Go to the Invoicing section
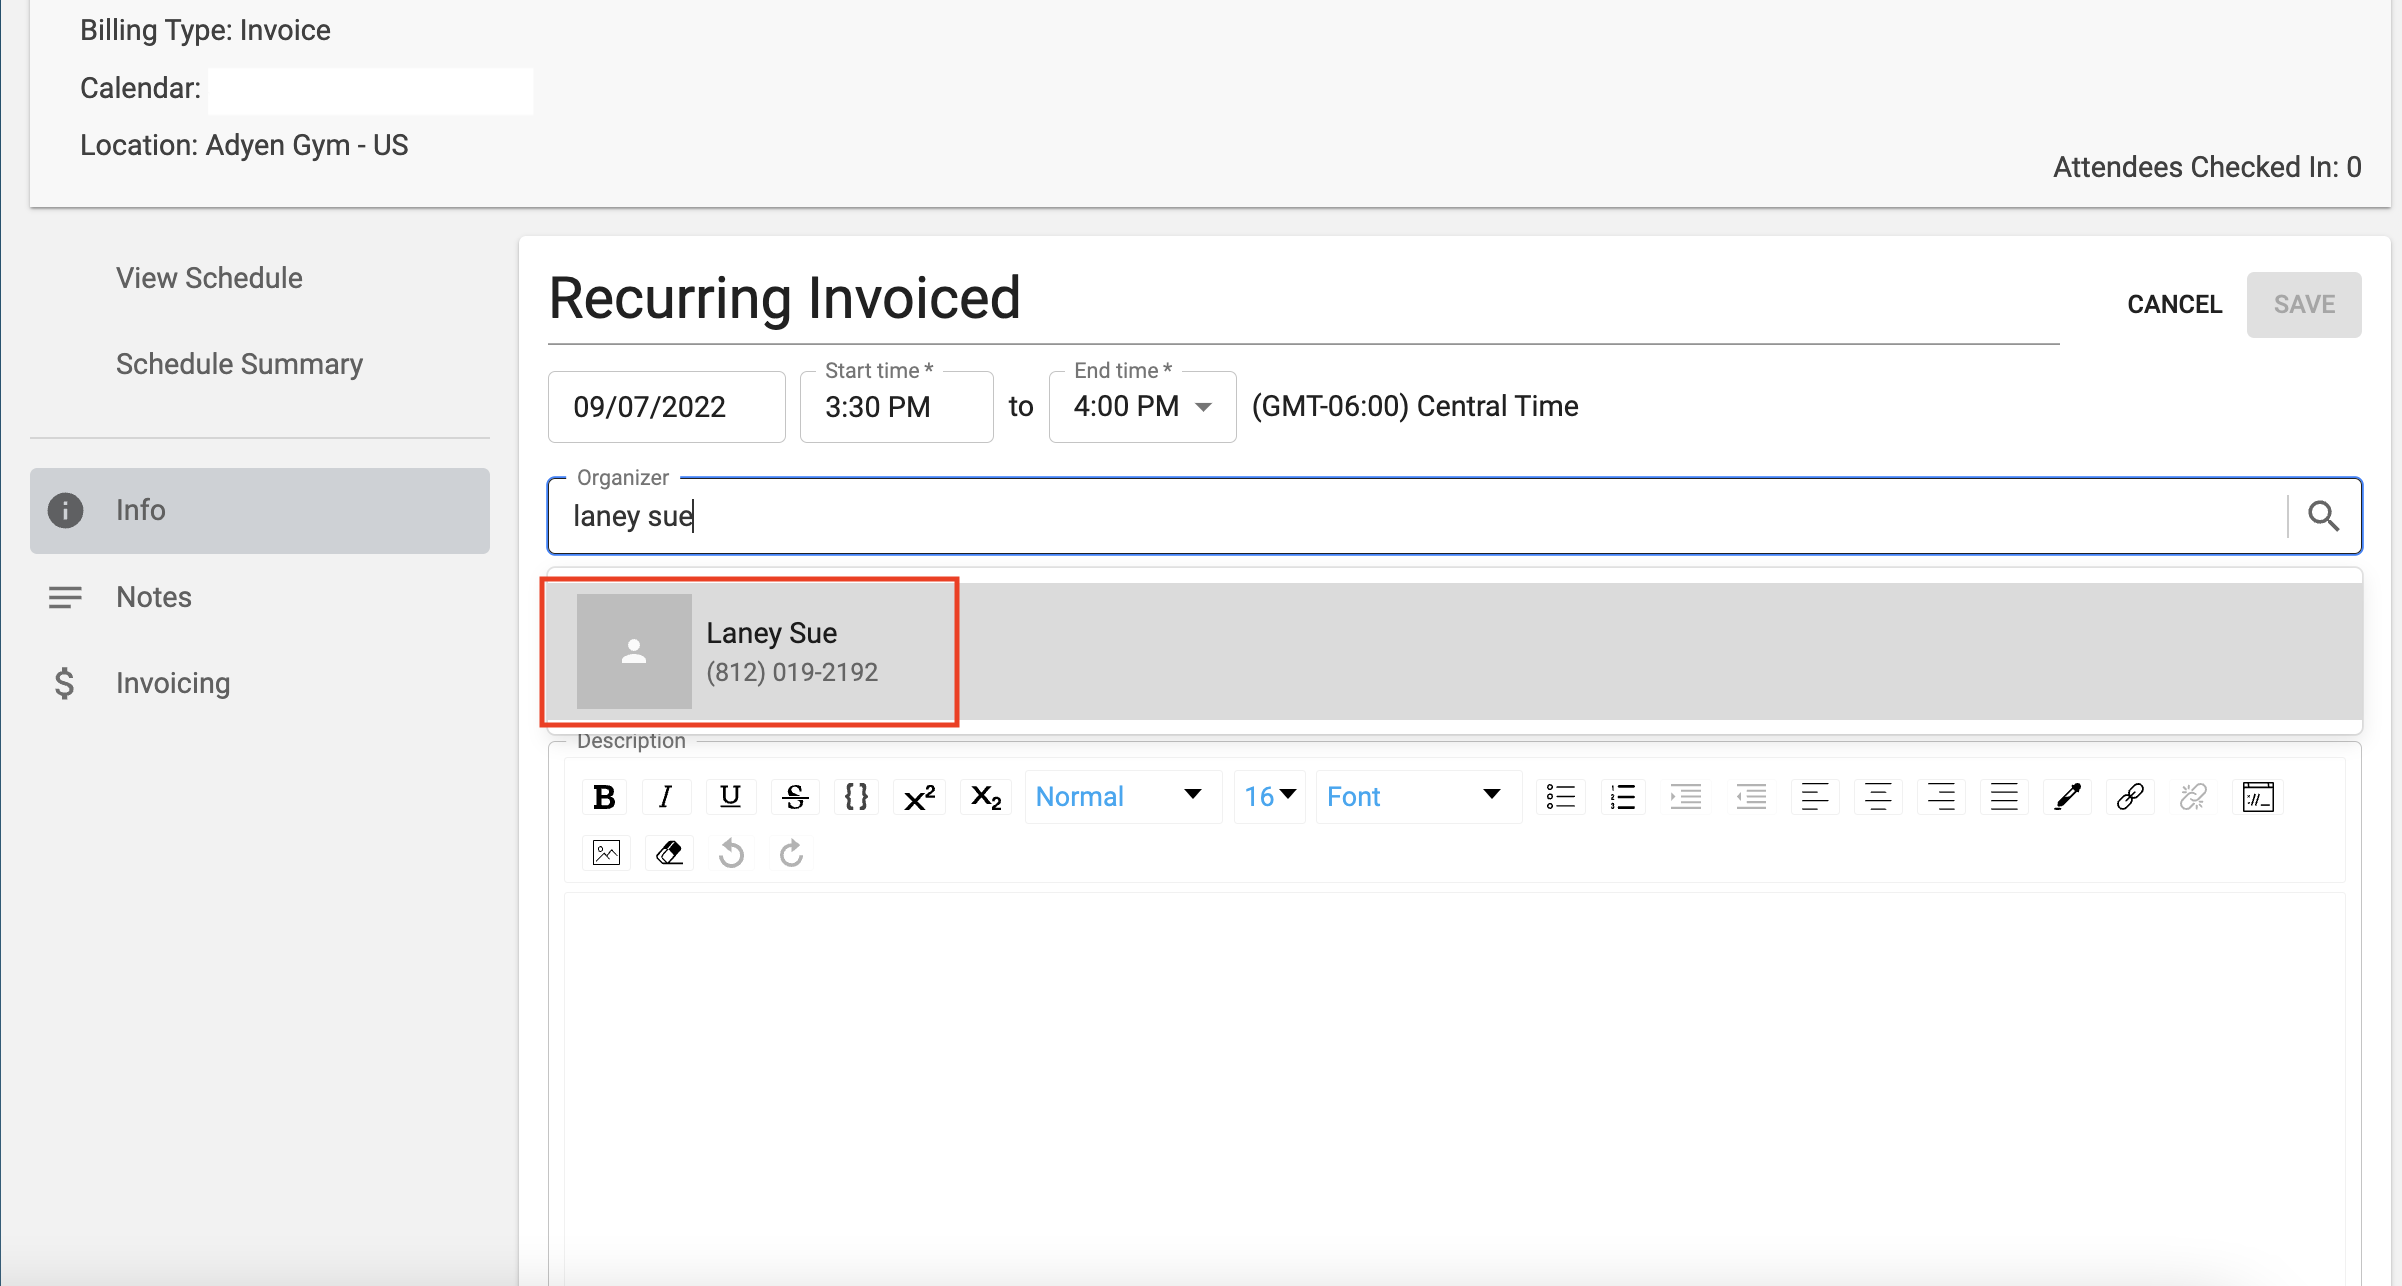This screenshot has height=1286, width=2402. (172, 683)
